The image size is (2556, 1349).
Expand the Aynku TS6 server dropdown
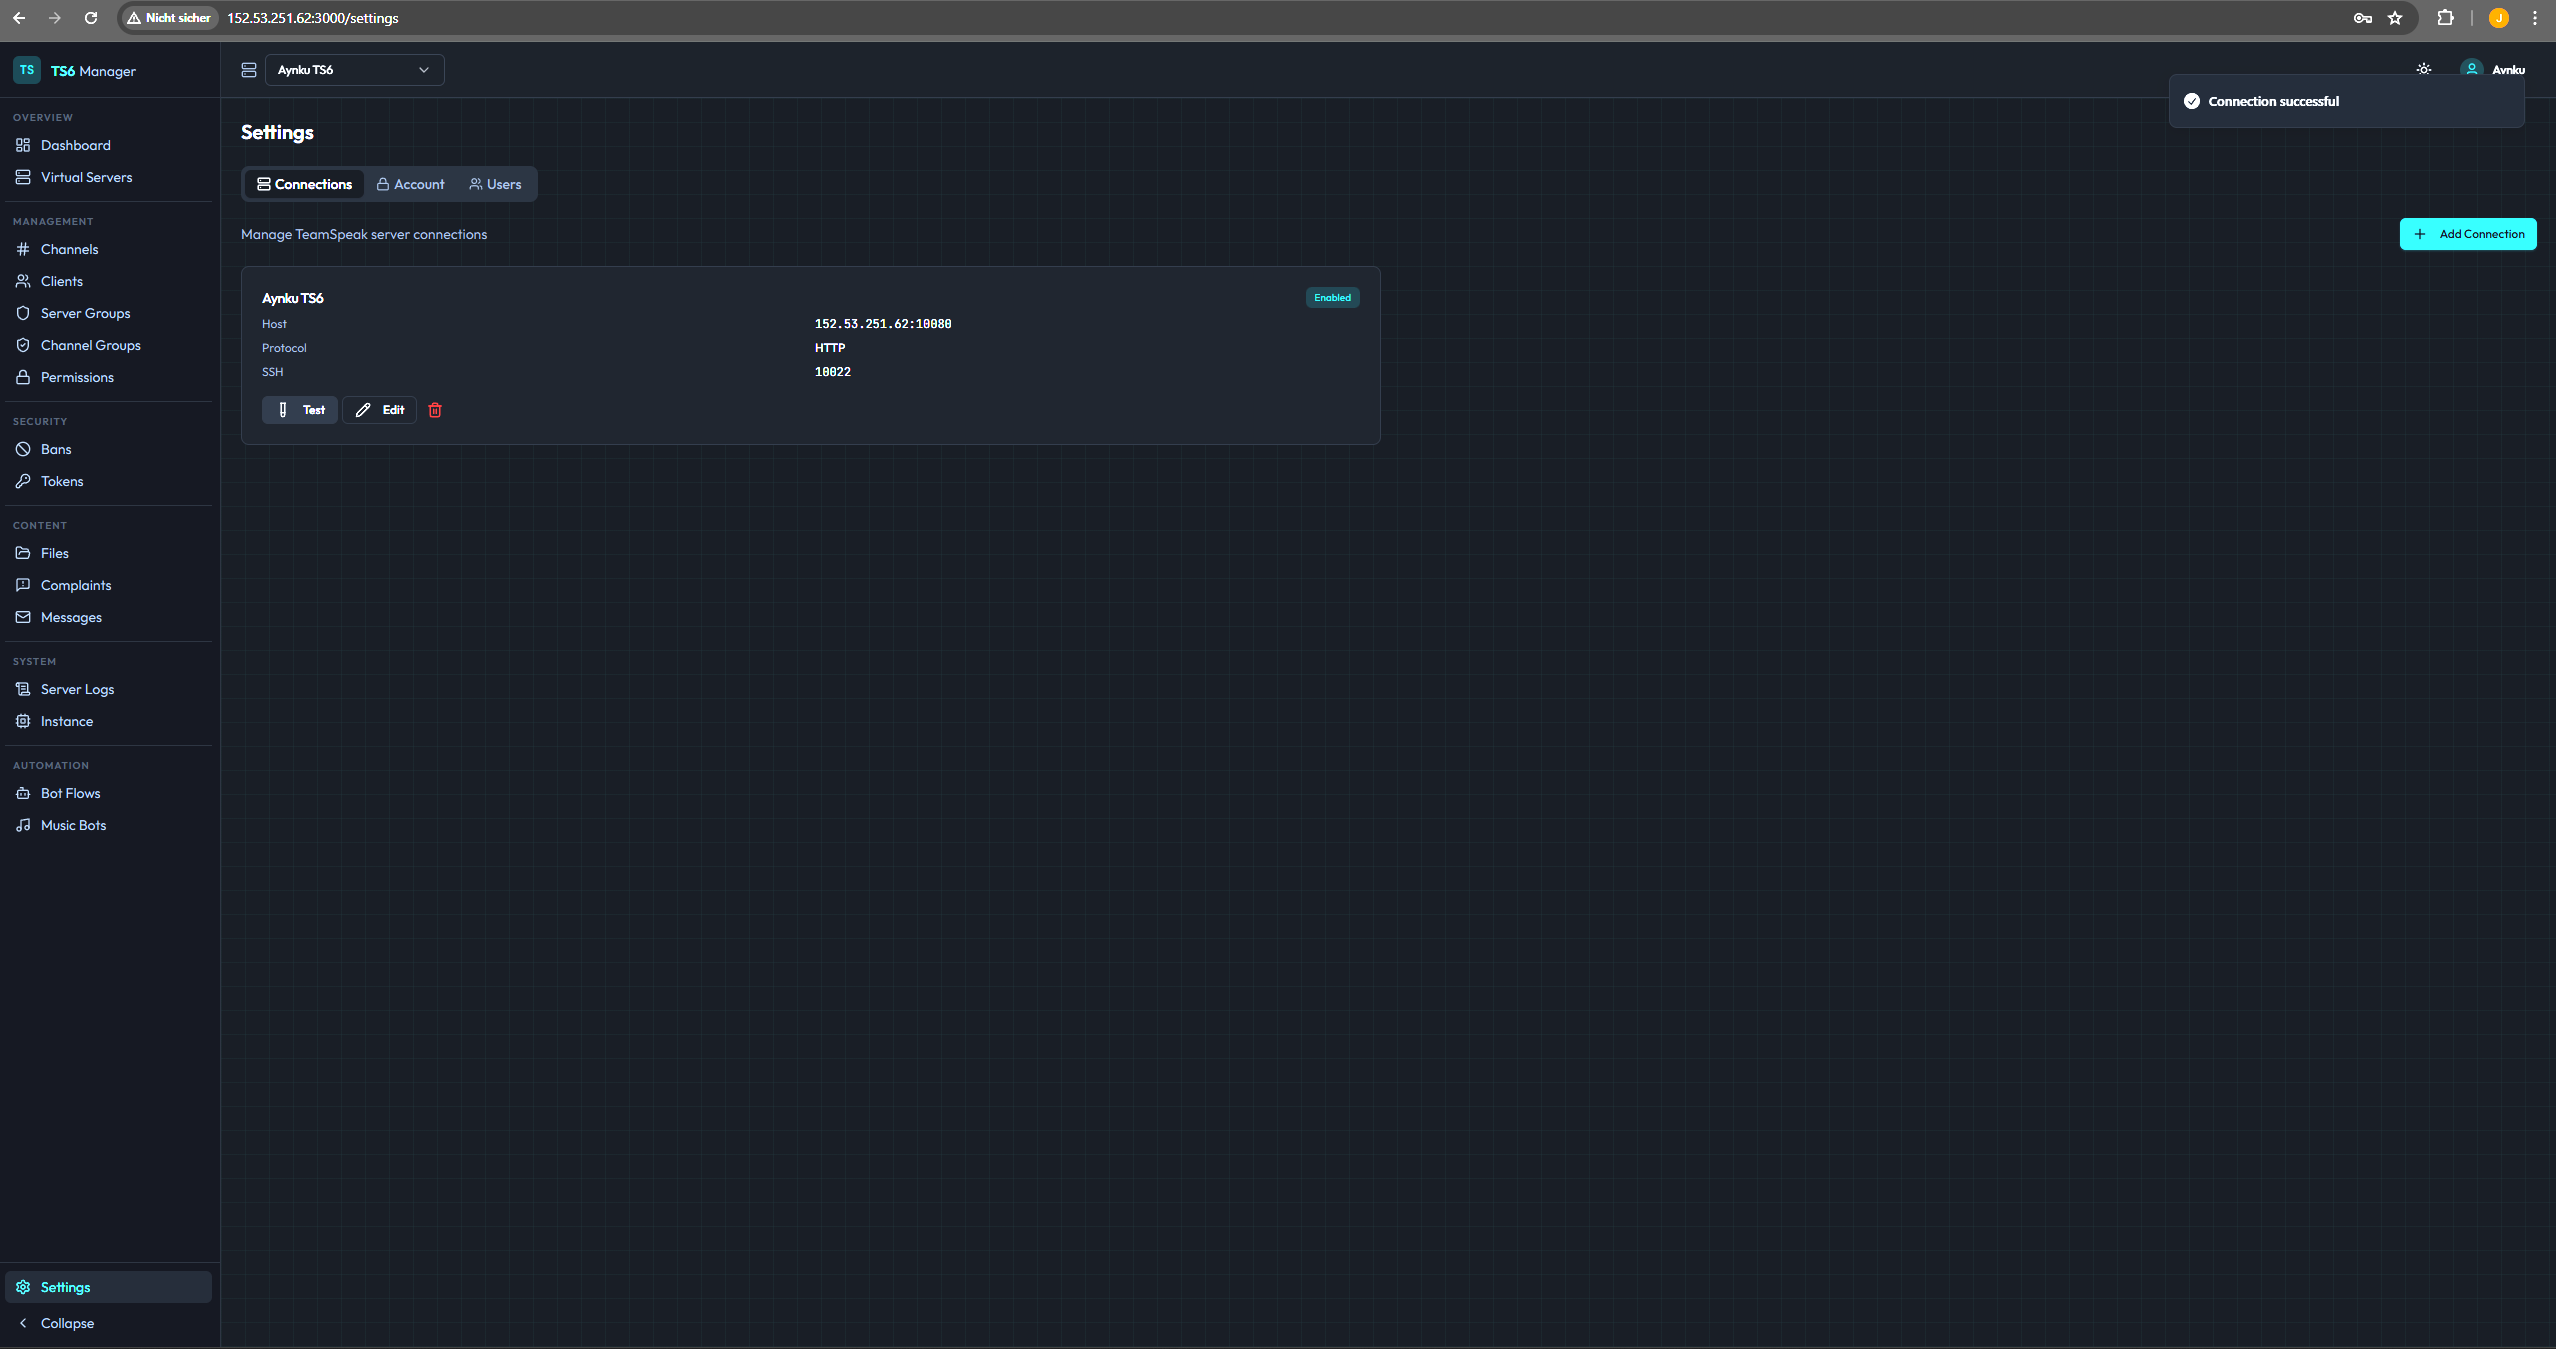354,70
